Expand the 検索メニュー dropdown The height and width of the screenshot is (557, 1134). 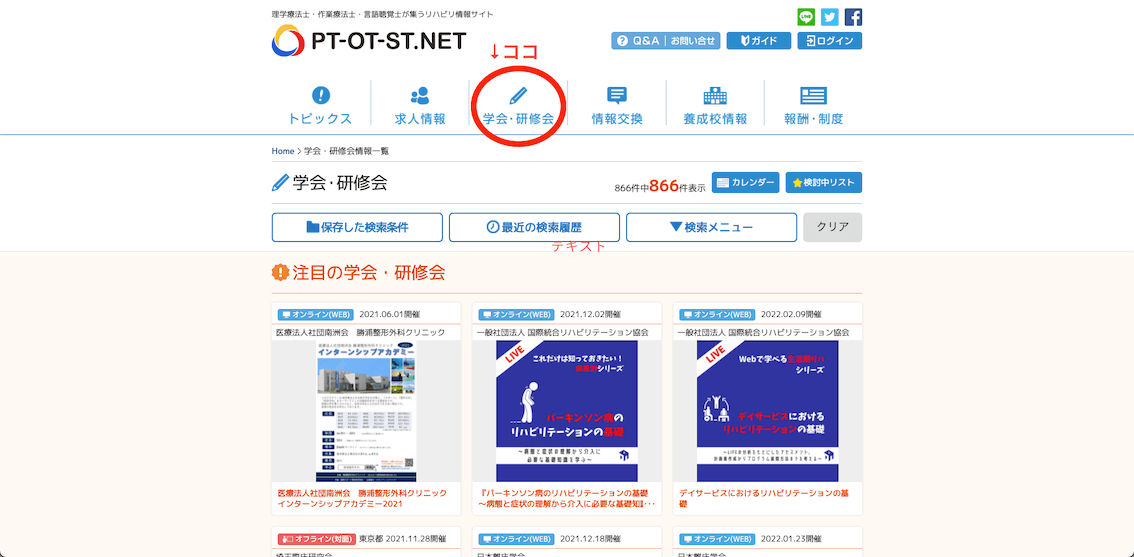712,227
